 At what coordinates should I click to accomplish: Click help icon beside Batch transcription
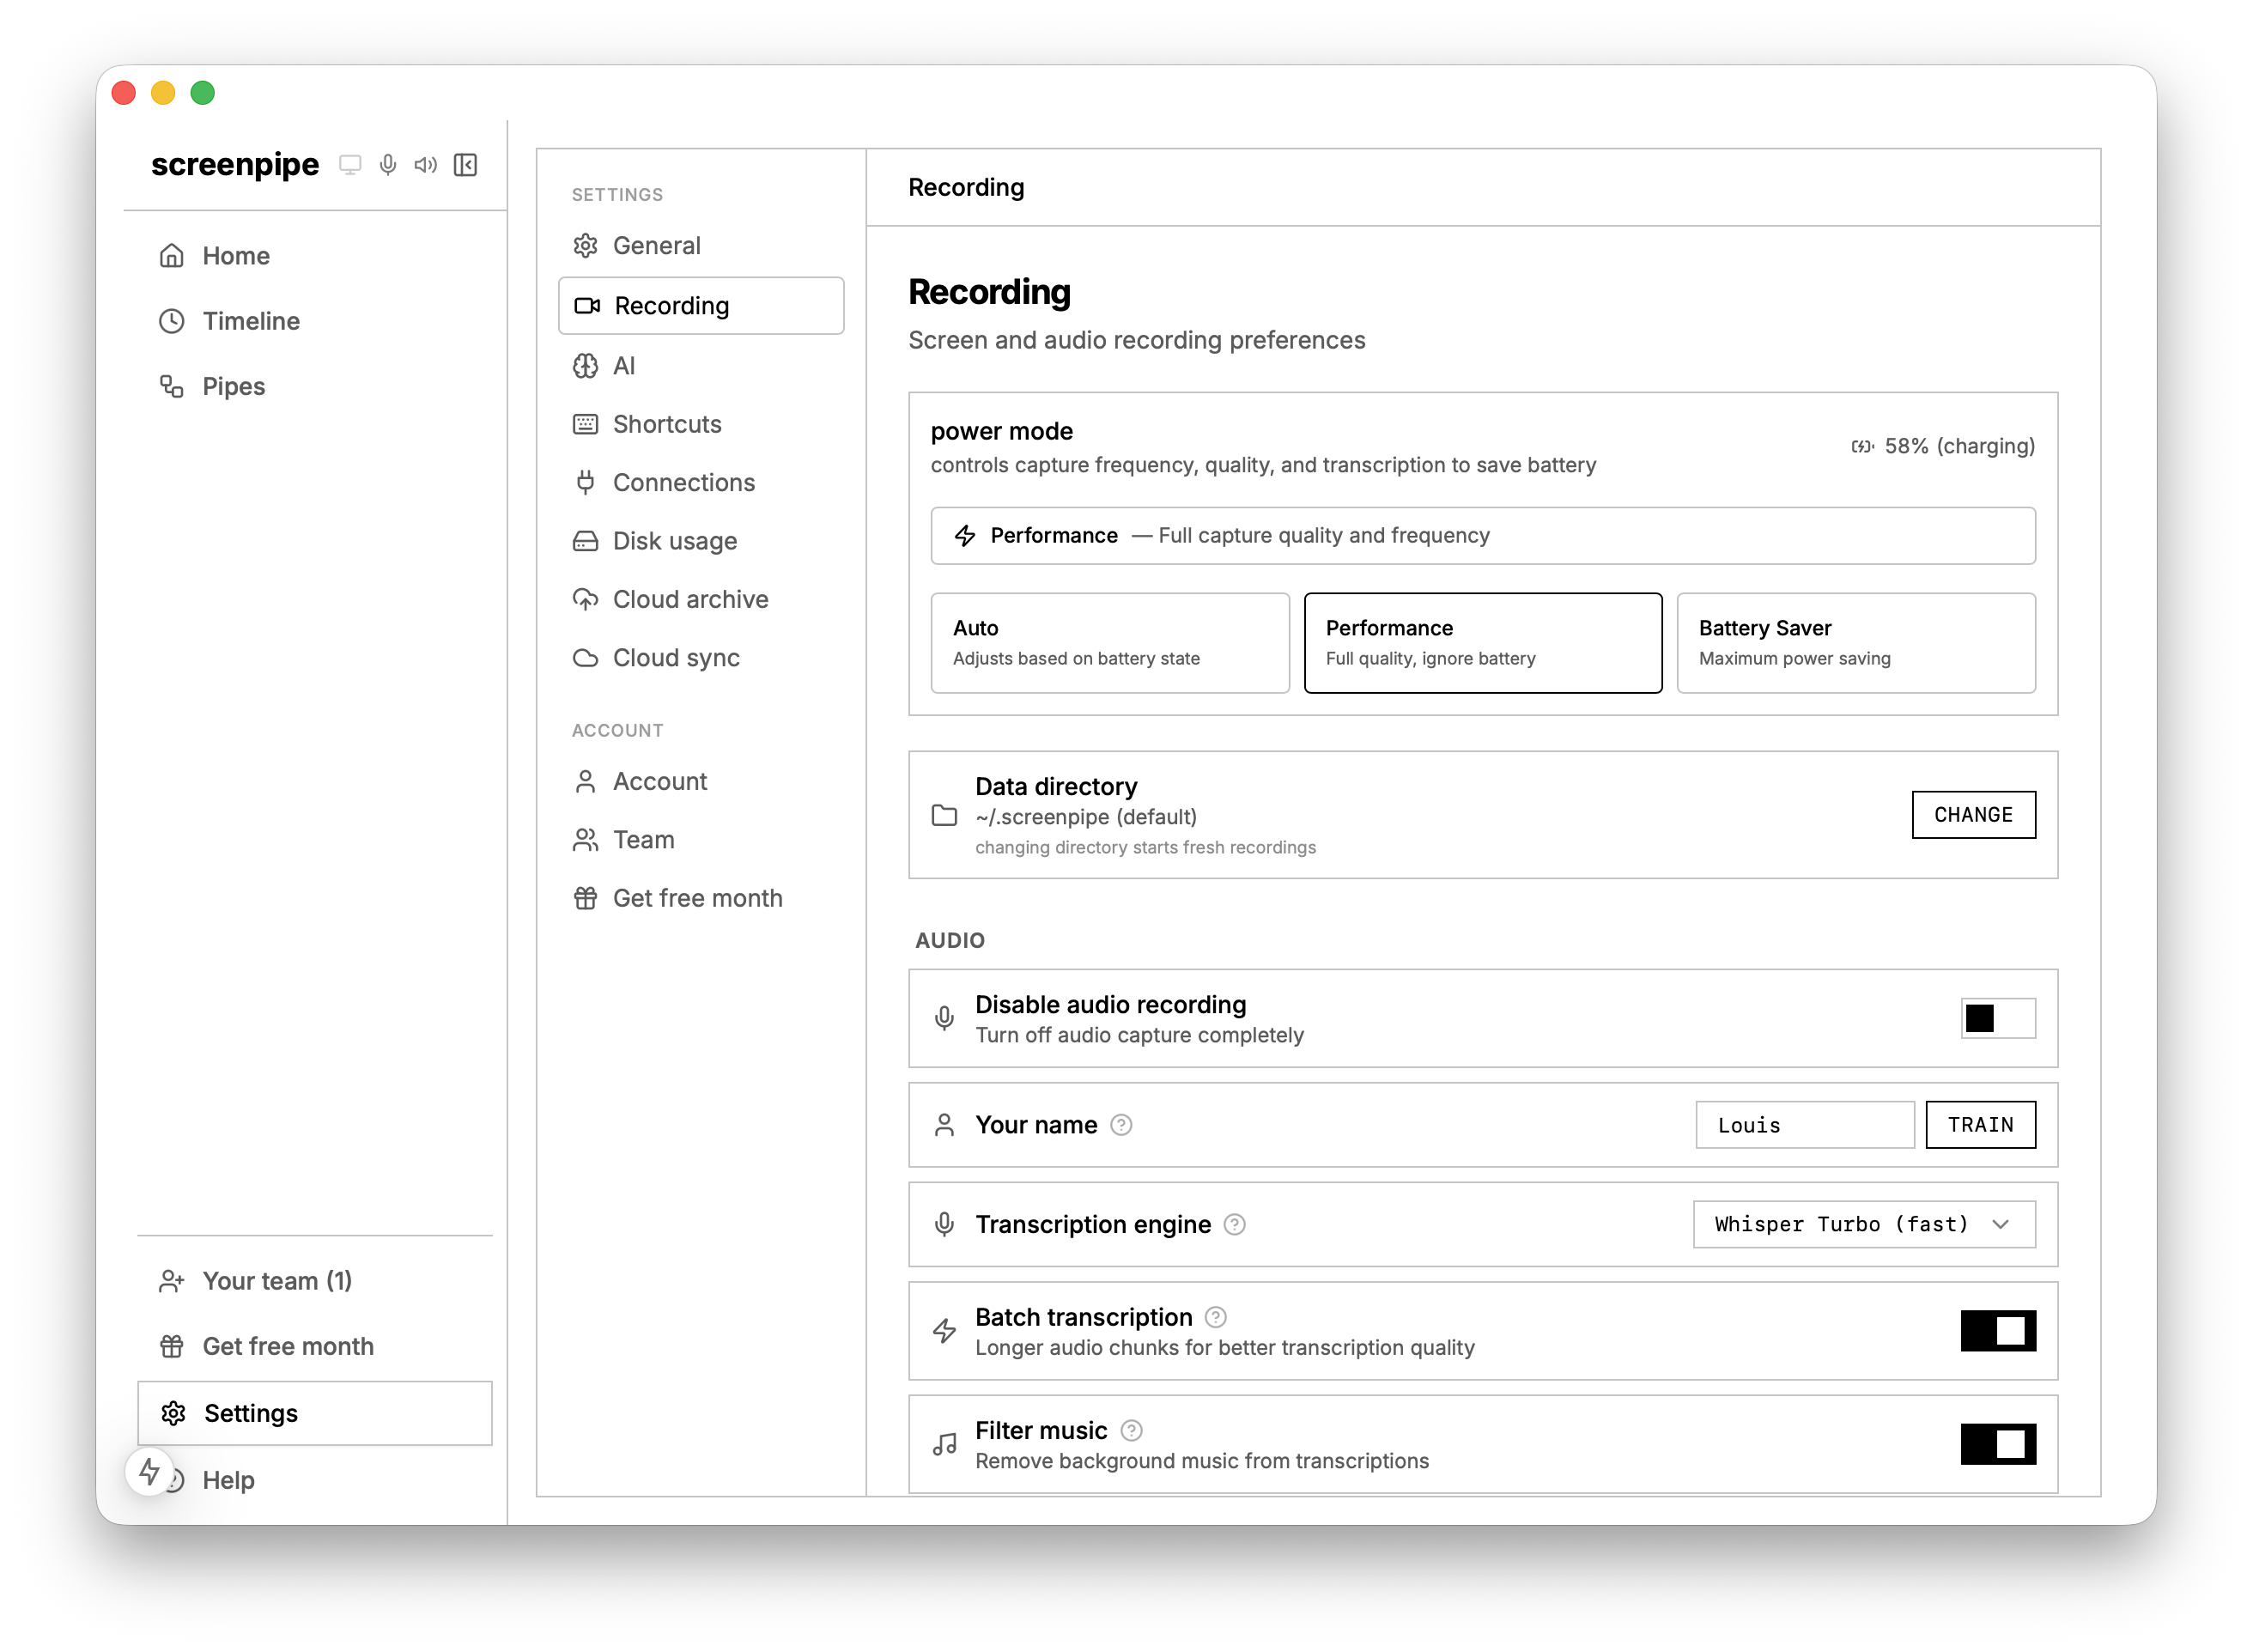[1215, 1317]
